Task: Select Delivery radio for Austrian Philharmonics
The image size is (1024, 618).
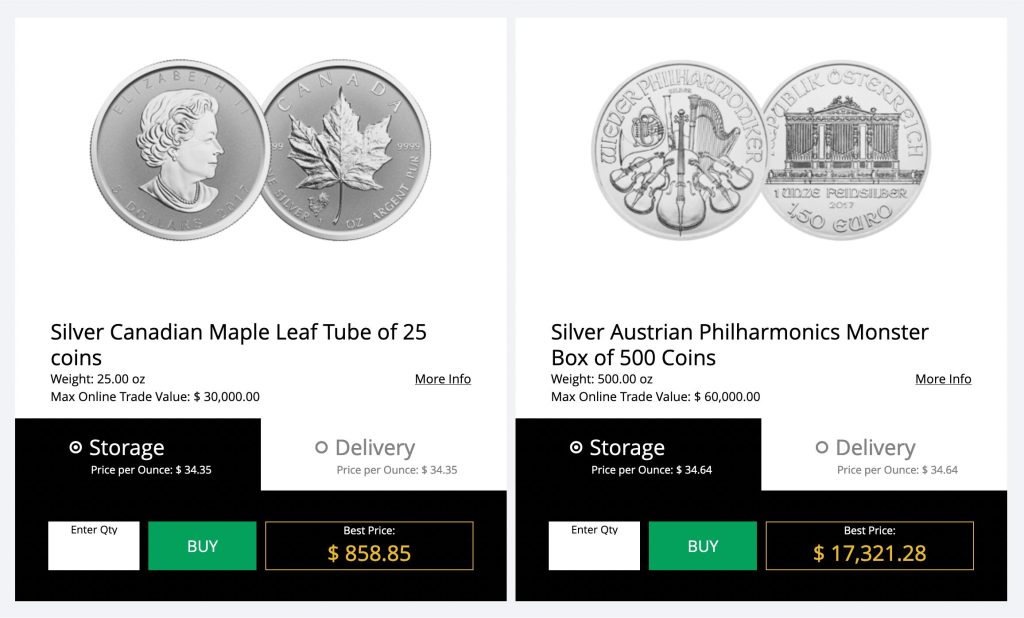Action: click(822, 448)
